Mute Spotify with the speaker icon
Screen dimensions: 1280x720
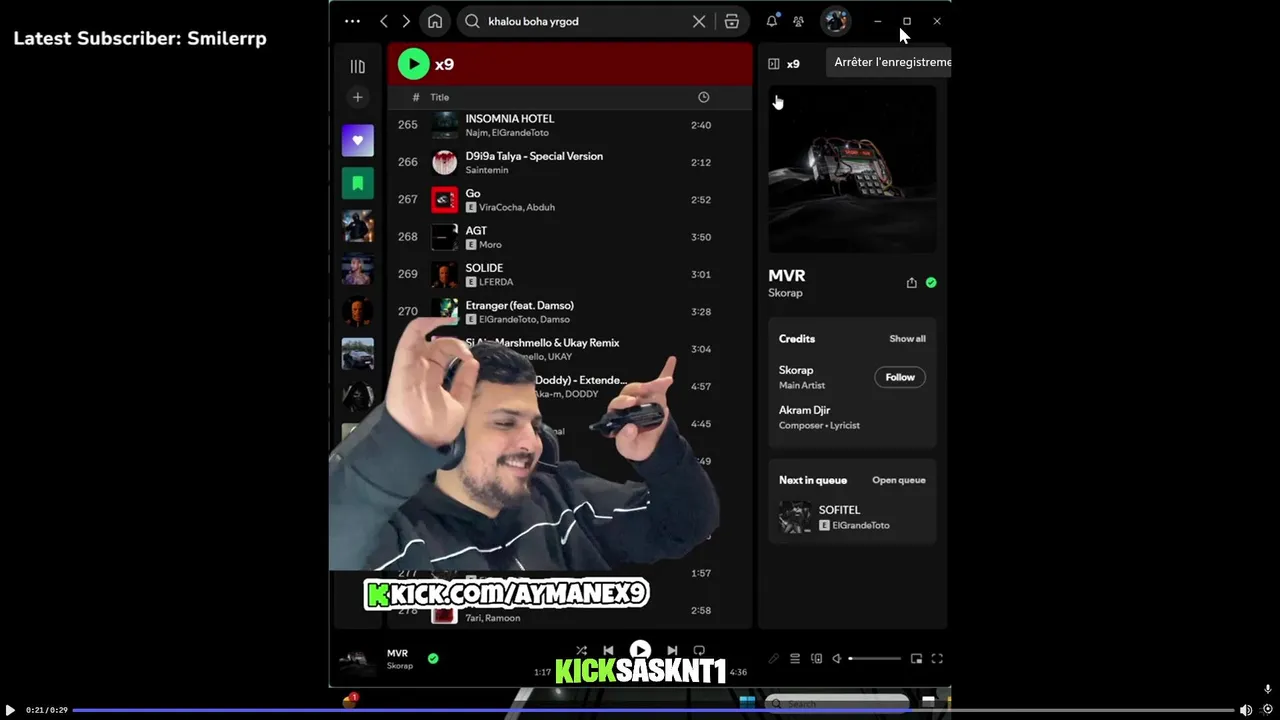pos(837,659)
